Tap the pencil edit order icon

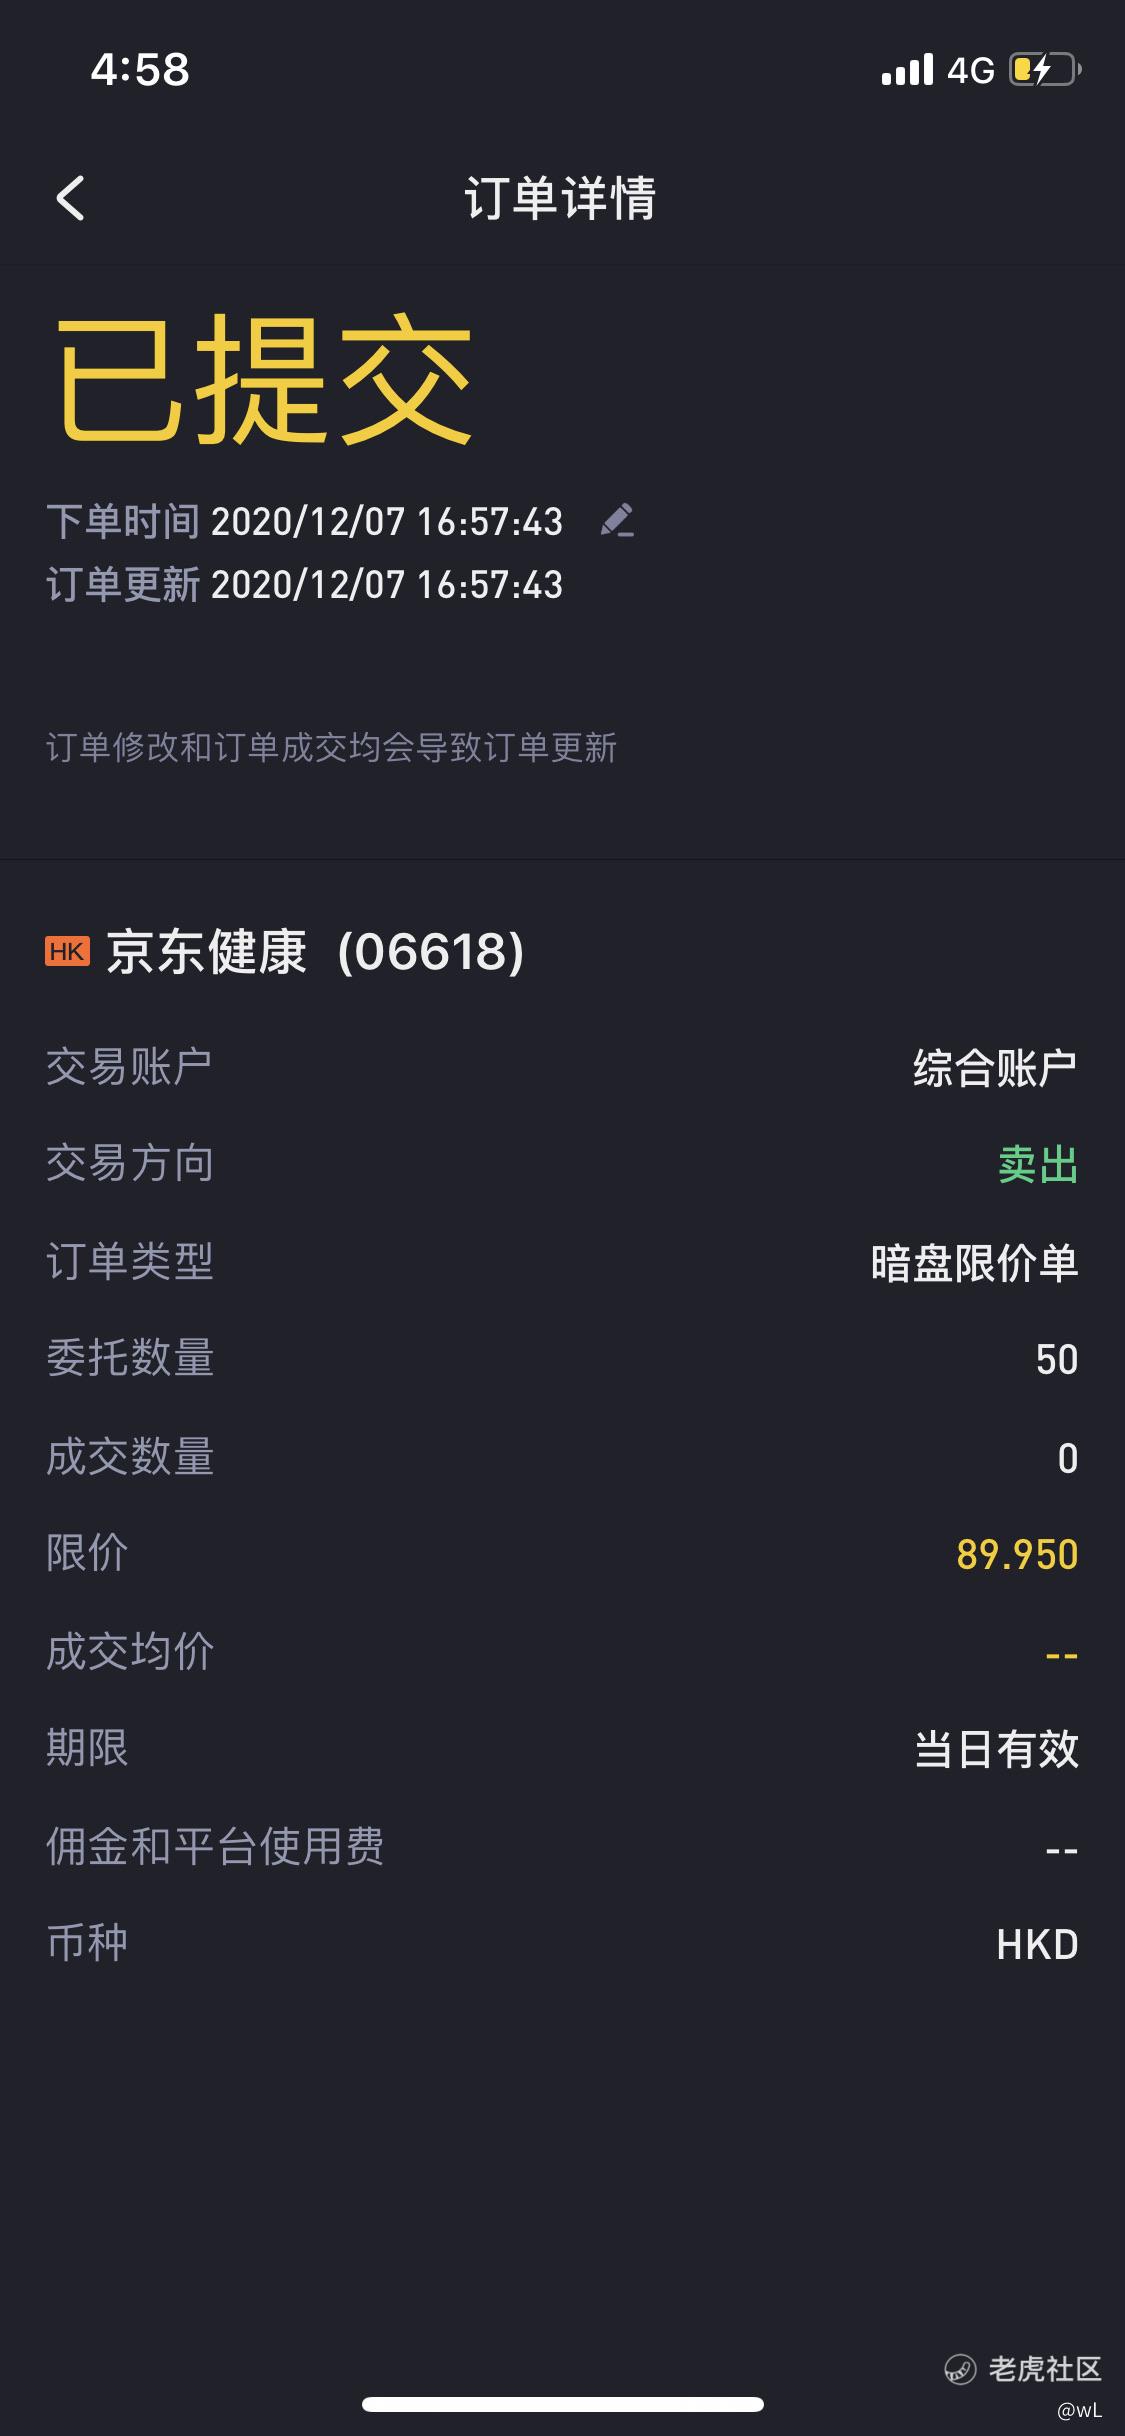617,521
